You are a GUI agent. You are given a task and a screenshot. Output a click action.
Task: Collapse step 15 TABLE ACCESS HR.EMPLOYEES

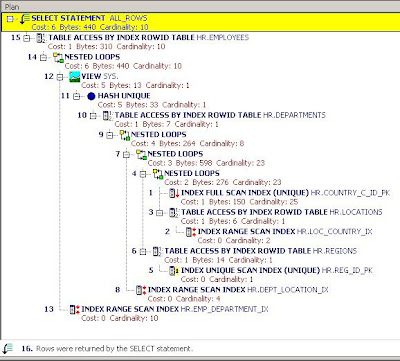click(x=27, y=38)
